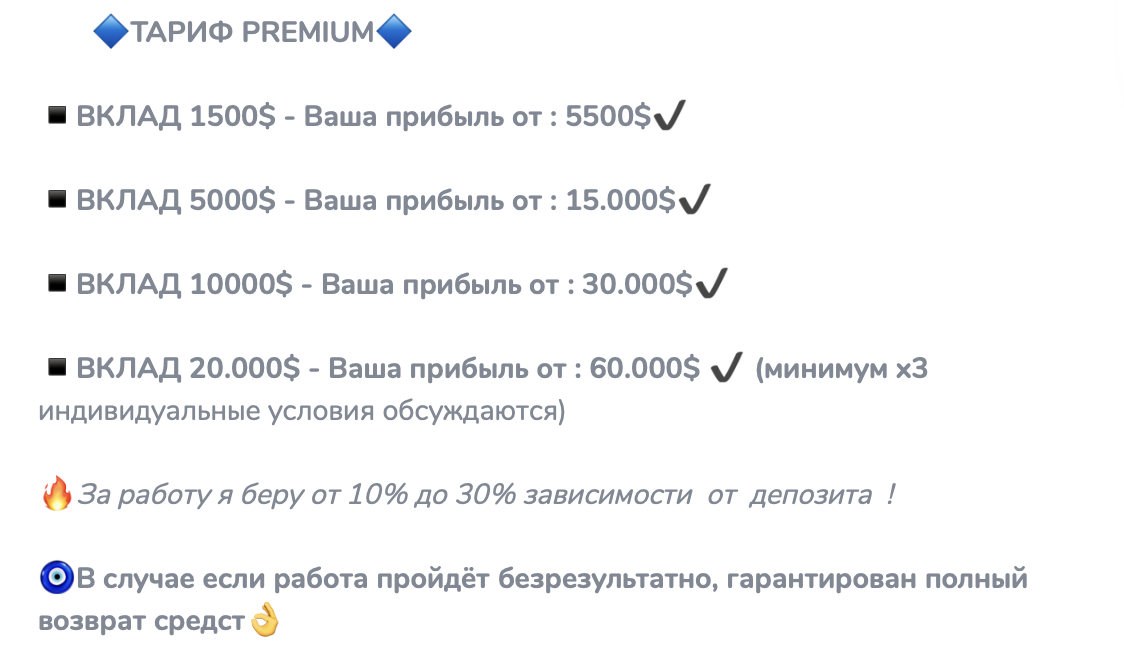Click the ТАРИФ PREMIUM heading text
This screenshot has width=1124, height=648.
point(251,33)
